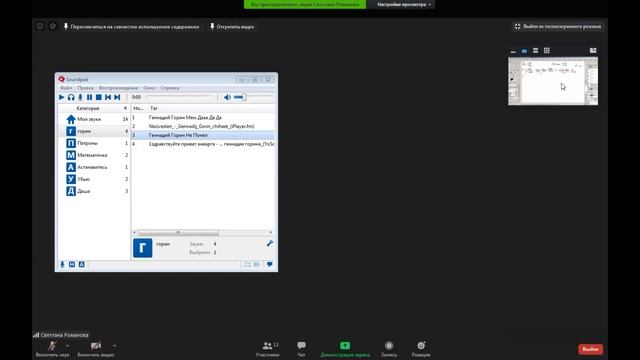Click Включить видео camera button
This screenshot has height=360, width=640.
pyautogui.click(x=96, y=349)
